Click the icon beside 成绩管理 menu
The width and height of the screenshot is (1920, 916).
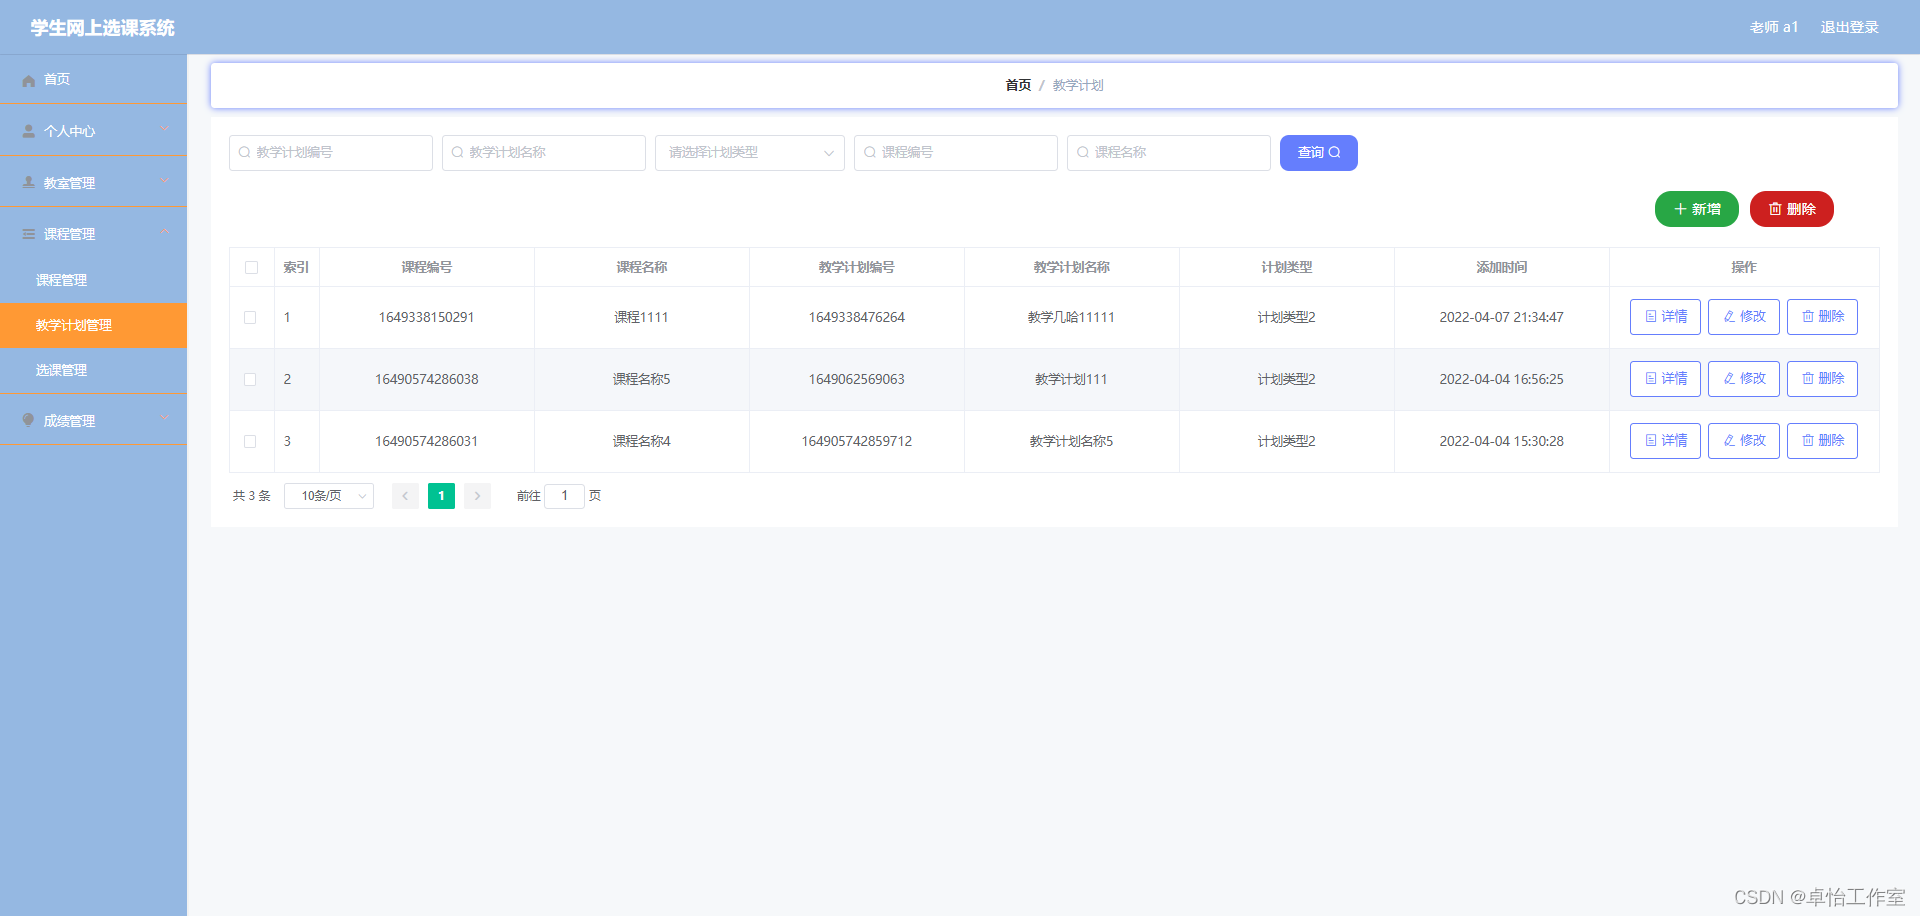coord(29,420)
